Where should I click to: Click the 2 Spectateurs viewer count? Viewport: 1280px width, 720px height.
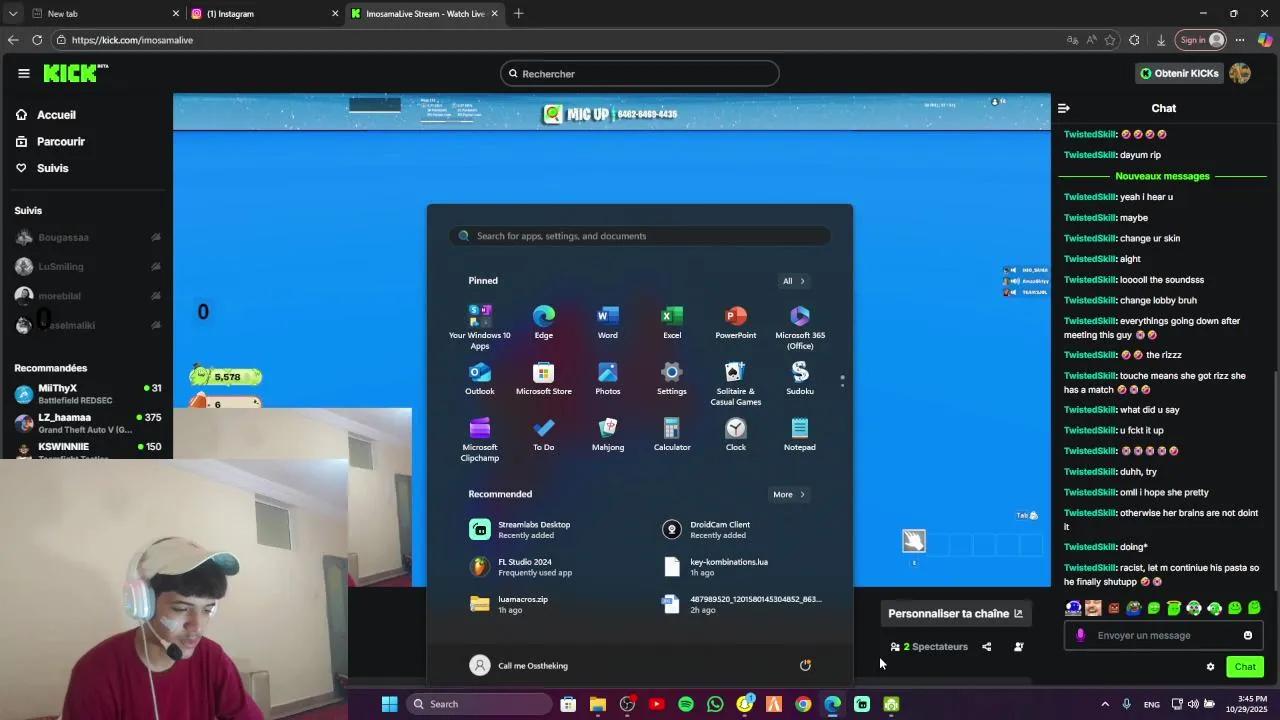(x=929, y=647)
